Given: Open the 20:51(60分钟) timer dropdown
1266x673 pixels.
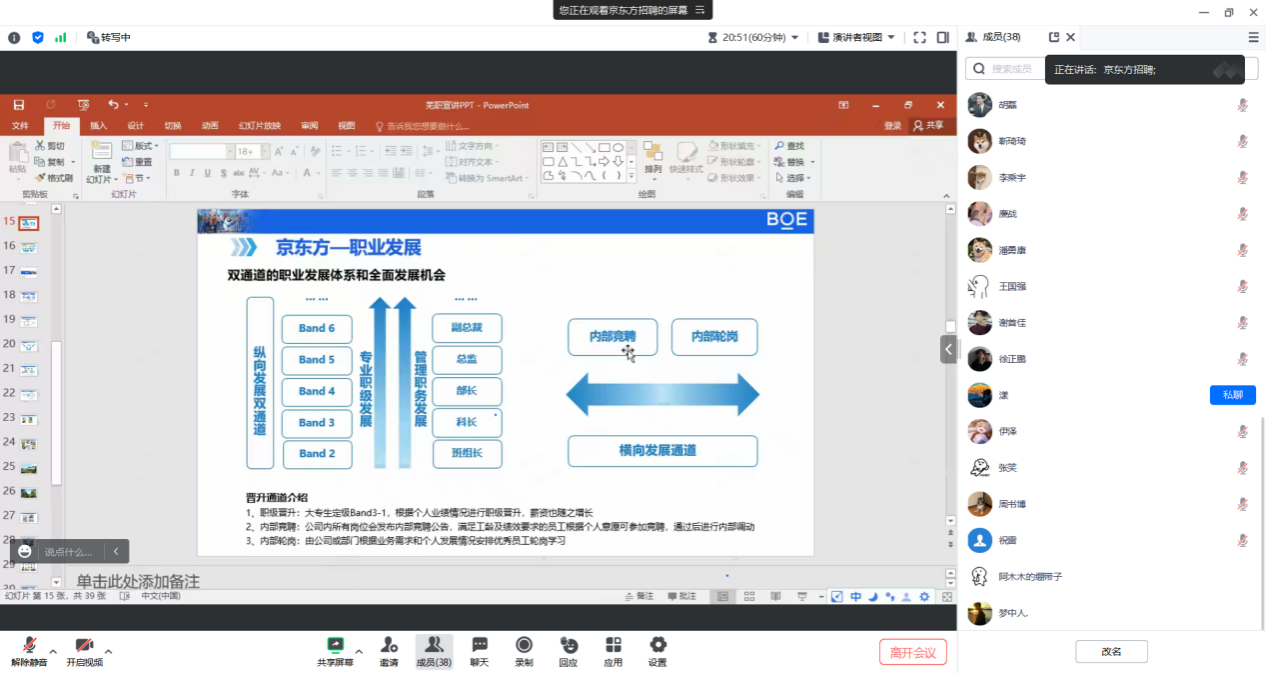Looking at the screenshot, I should (x=753, y=37).
